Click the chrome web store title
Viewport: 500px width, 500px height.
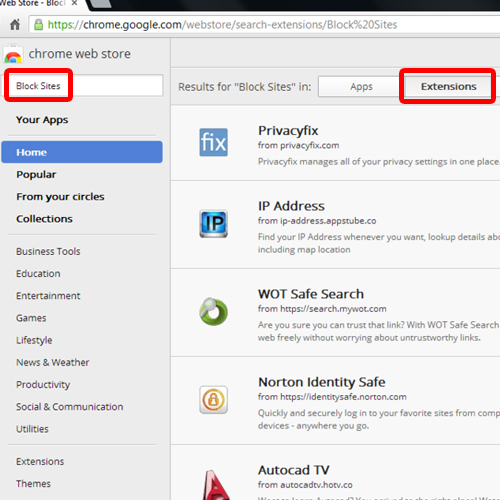(x=79, y=54)
